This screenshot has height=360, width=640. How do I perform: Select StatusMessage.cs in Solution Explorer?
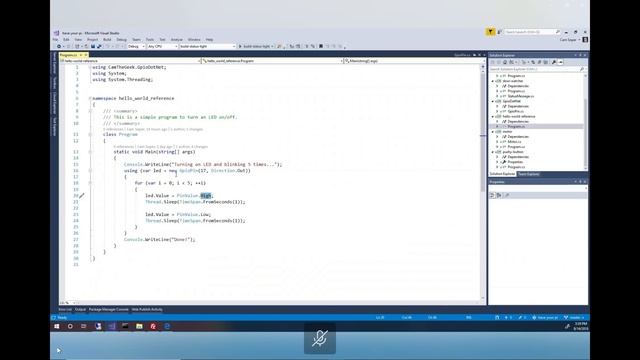tap(521, 96)
